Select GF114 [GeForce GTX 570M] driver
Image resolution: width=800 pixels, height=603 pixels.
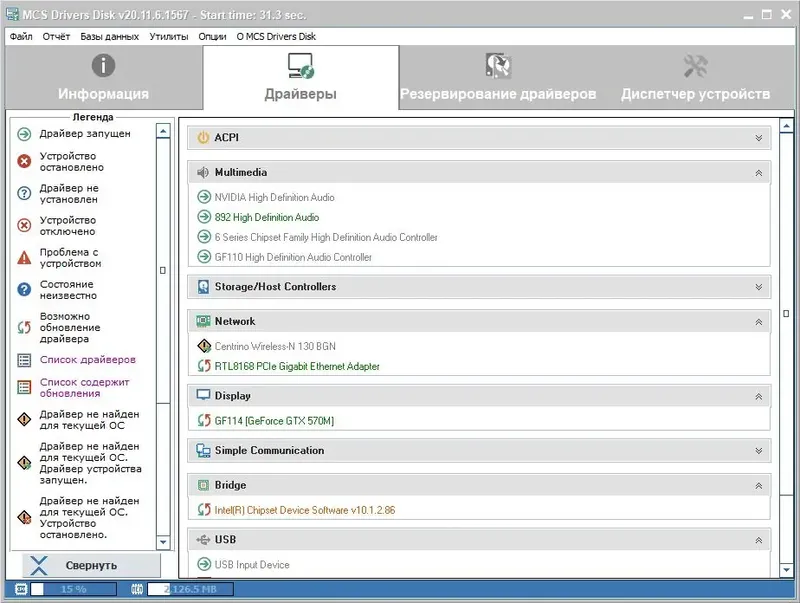coord(274,421)
